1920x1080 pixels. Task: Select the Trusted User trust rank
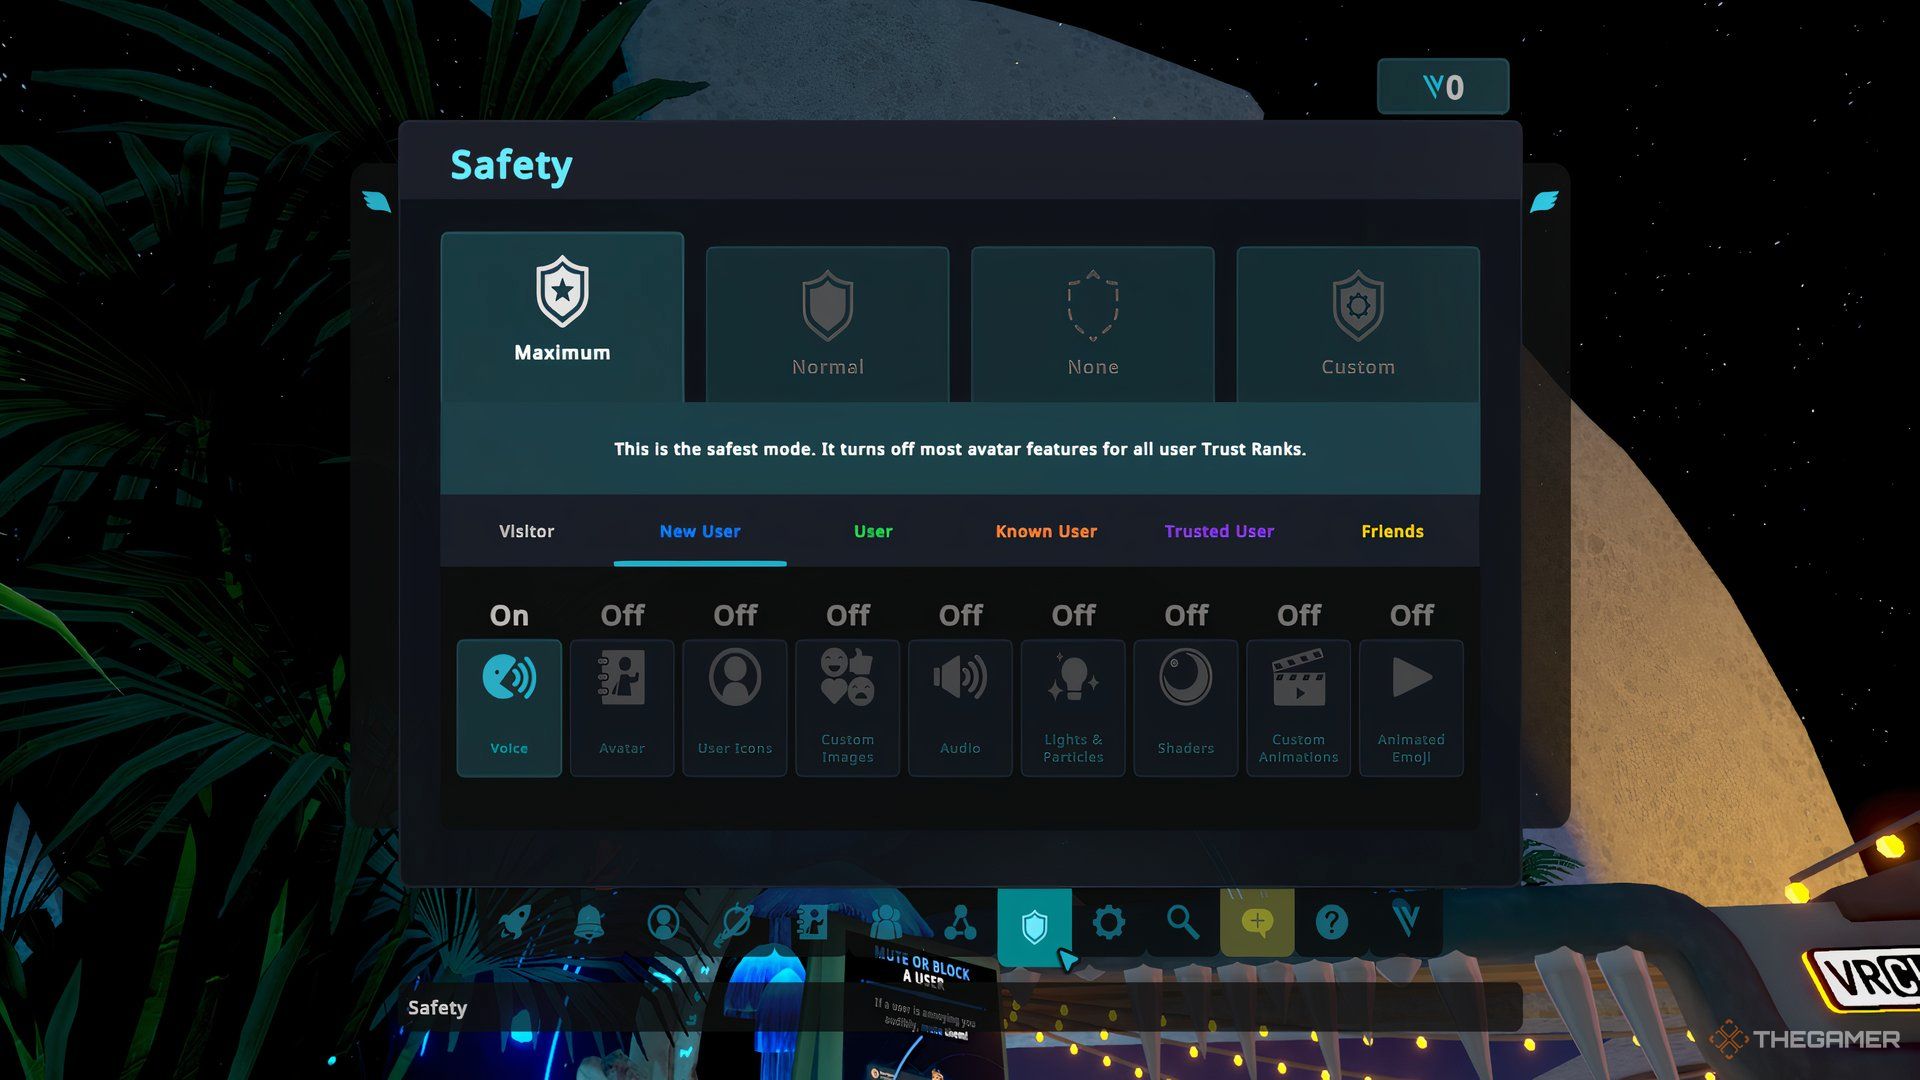pyautogui.click(x=1218, y=530)
